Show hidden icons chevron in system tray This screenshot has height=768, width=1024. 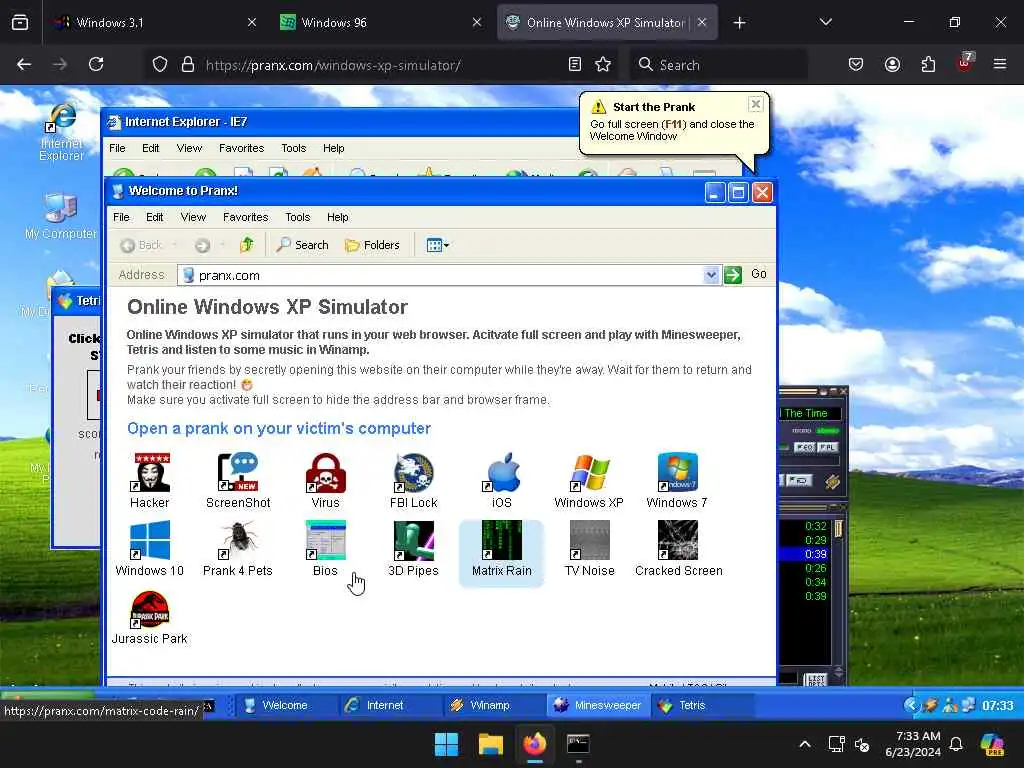pos(805,744)
